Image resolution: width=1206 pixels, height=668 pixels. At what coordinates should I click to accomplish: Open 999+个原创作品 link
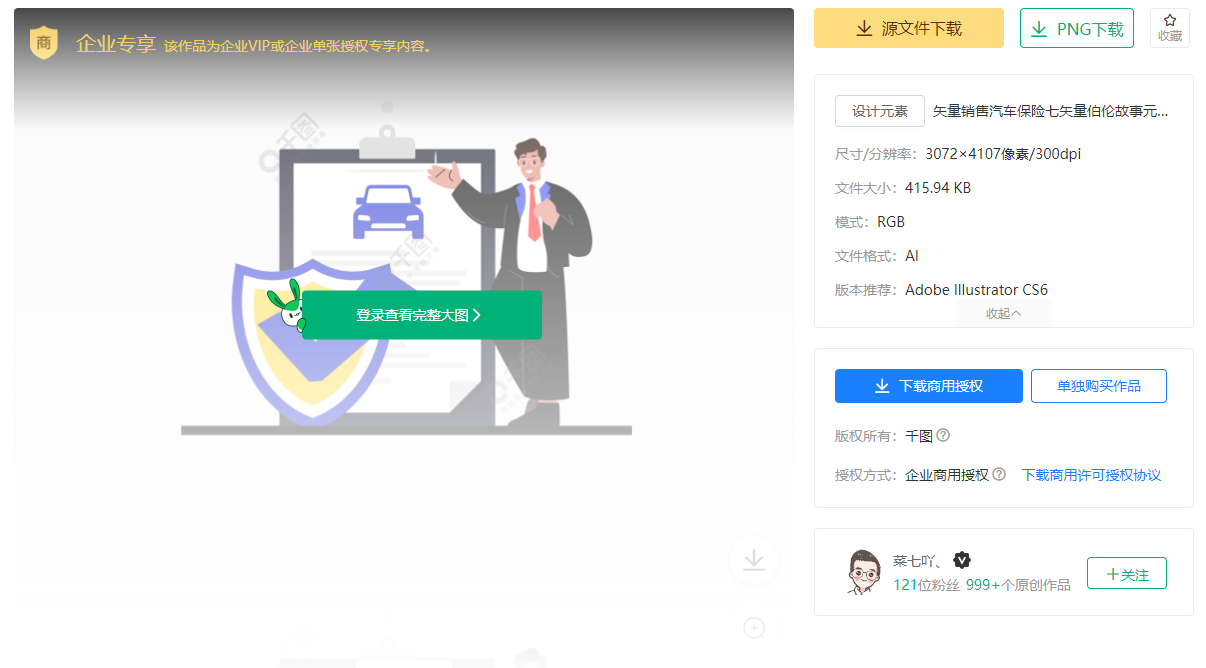[x=1017, y=585]
